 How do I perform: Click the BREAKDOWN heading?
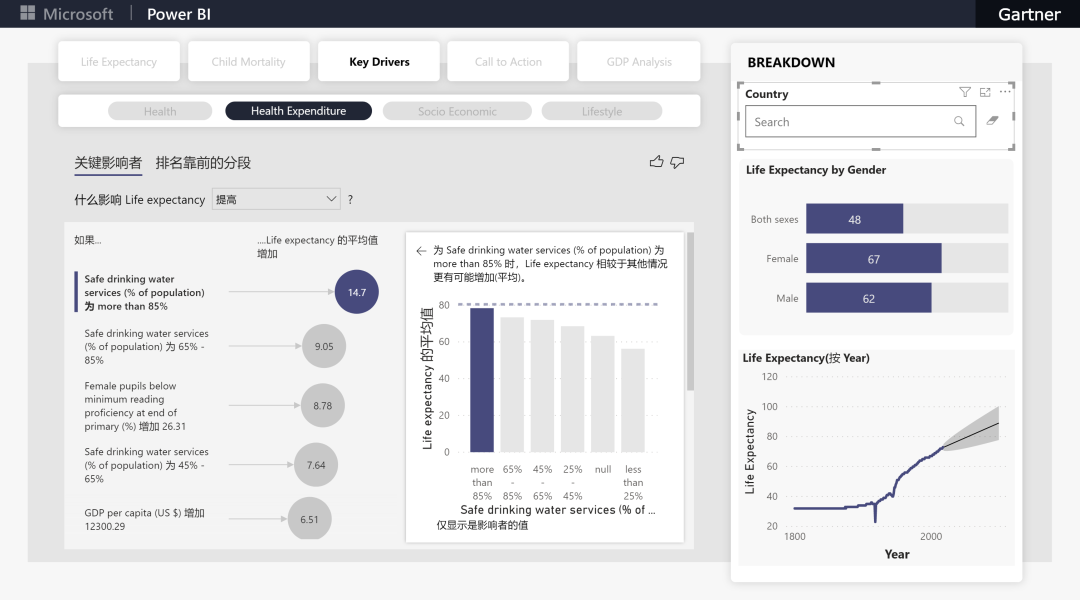coord(791,62)
